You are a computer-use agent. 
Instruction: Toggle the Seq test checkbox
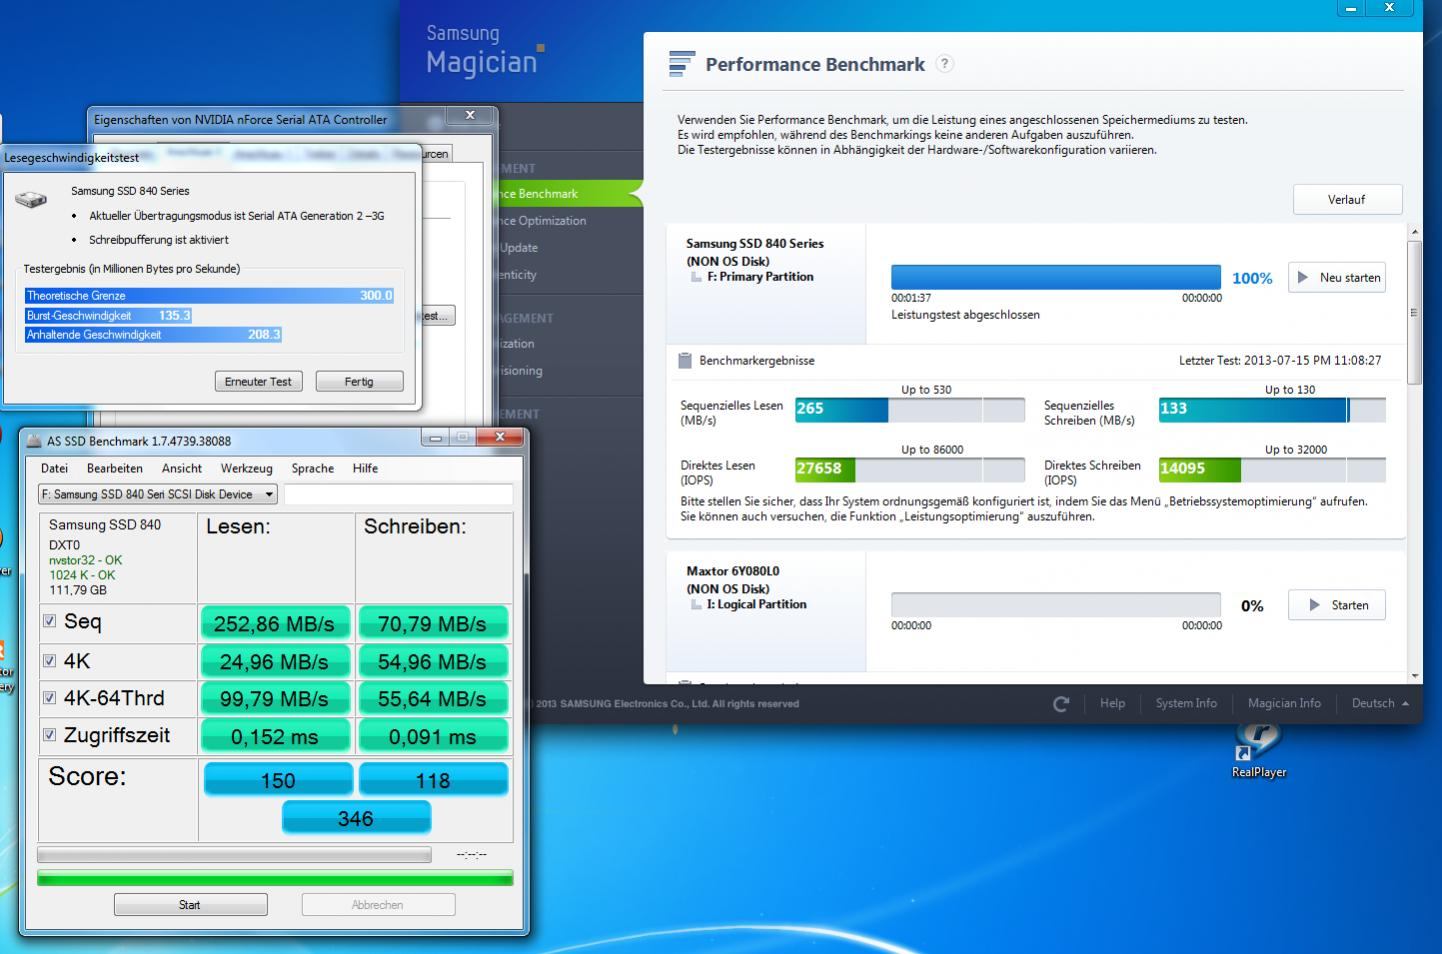click(x=49, y=621)
